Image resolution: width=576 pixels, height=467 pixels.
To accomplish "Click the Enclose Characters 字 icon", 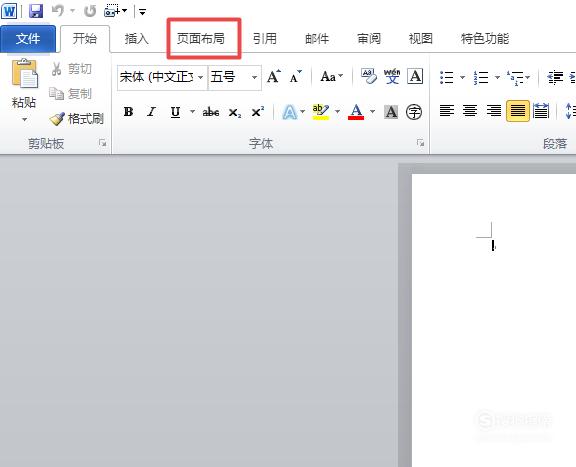I will (414, 112).
